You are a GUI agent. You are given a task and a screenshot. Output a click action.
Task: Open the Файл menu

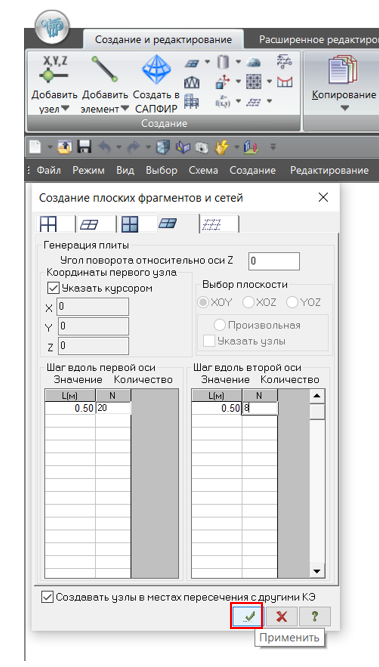pos(48,170)
